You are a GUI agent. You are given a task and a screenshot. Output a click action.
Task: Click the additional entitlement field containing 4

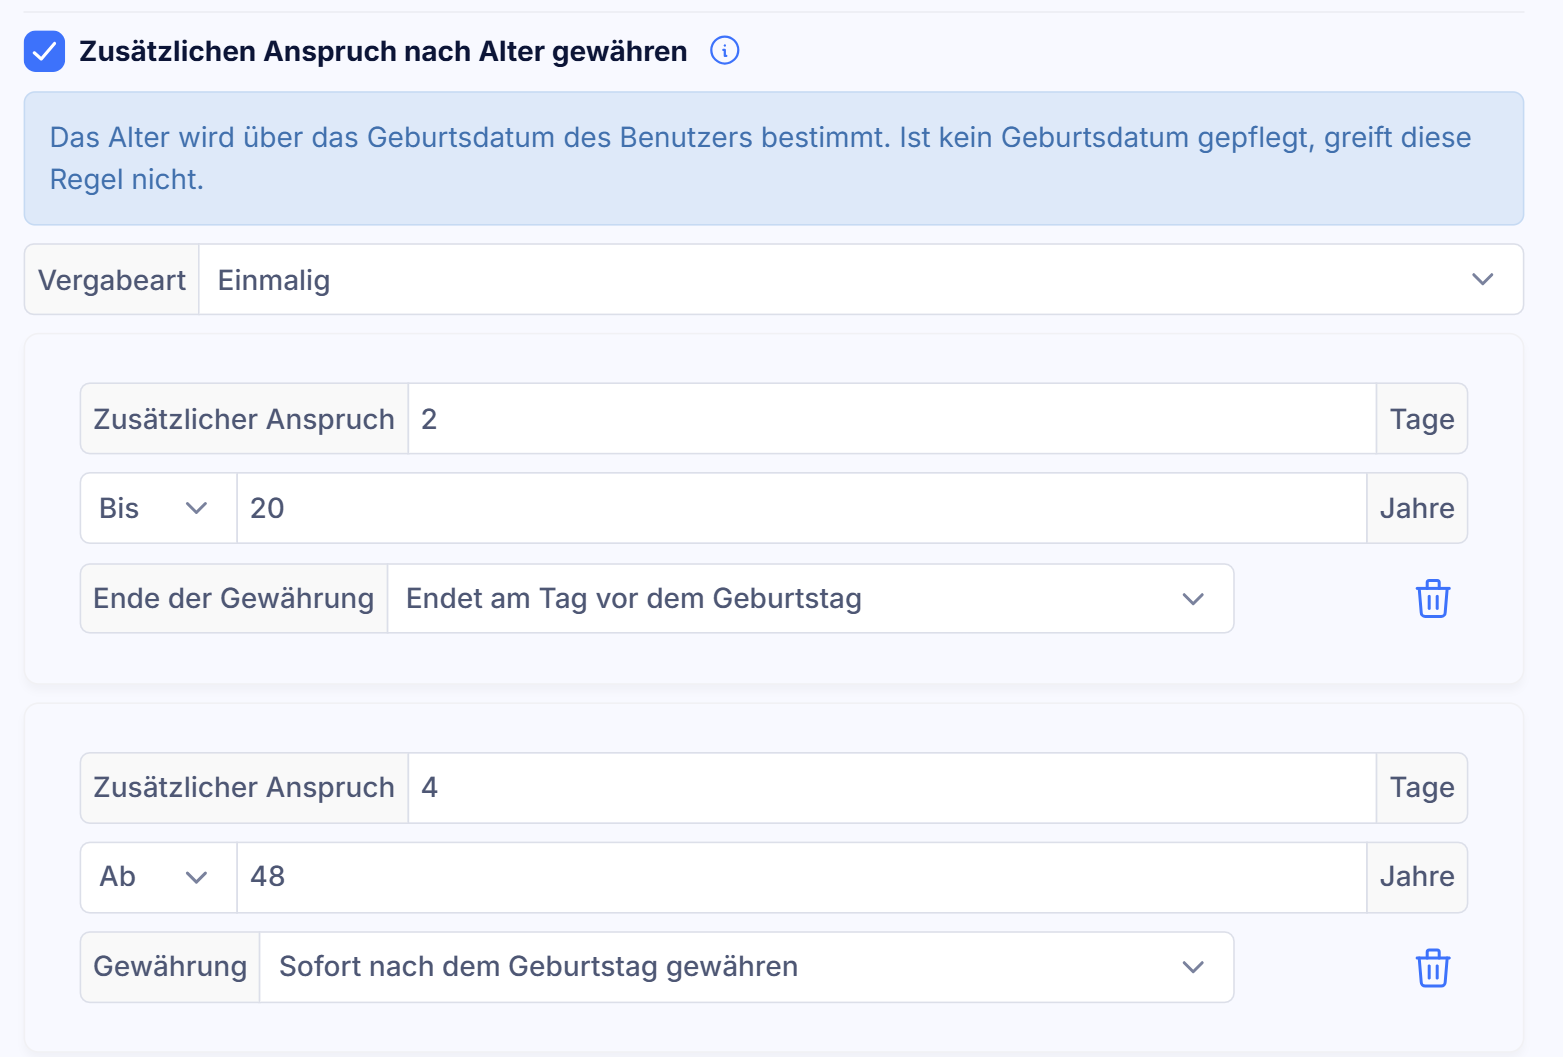(x=892, y=788)
